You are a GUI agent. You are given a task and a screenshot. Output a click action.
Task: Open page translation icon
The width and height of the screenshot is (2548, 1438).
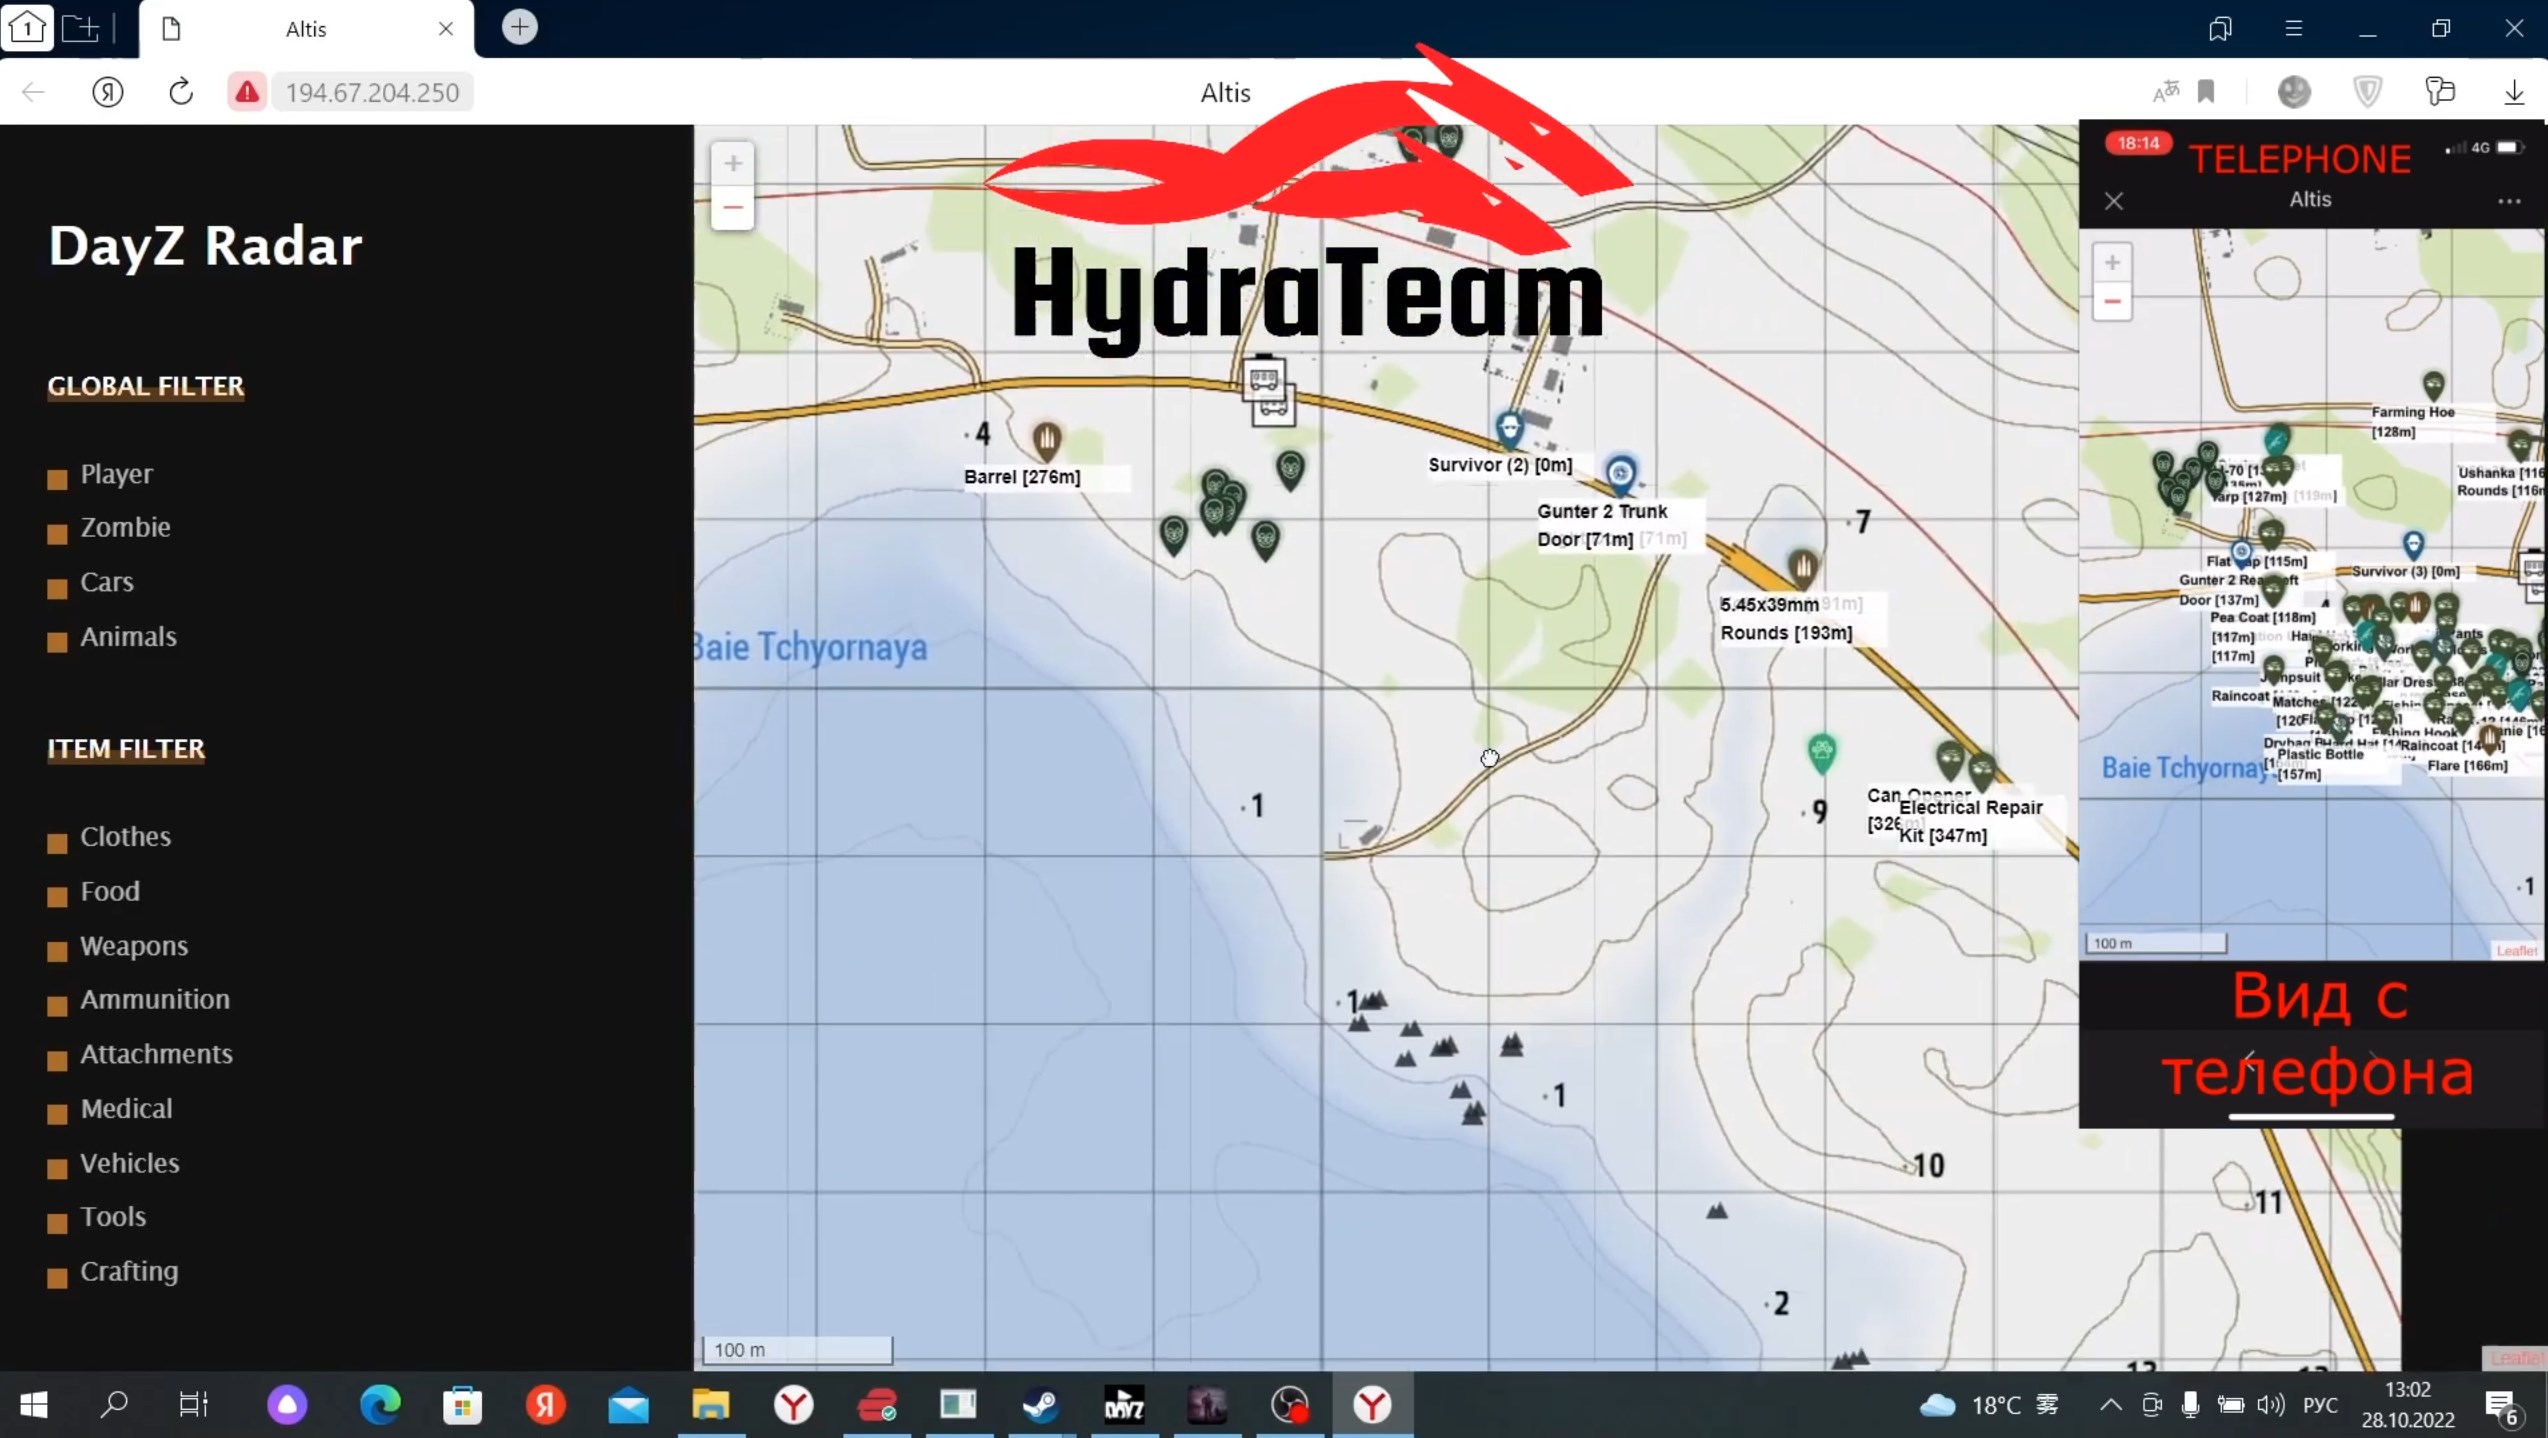[x=2165, y=92]
